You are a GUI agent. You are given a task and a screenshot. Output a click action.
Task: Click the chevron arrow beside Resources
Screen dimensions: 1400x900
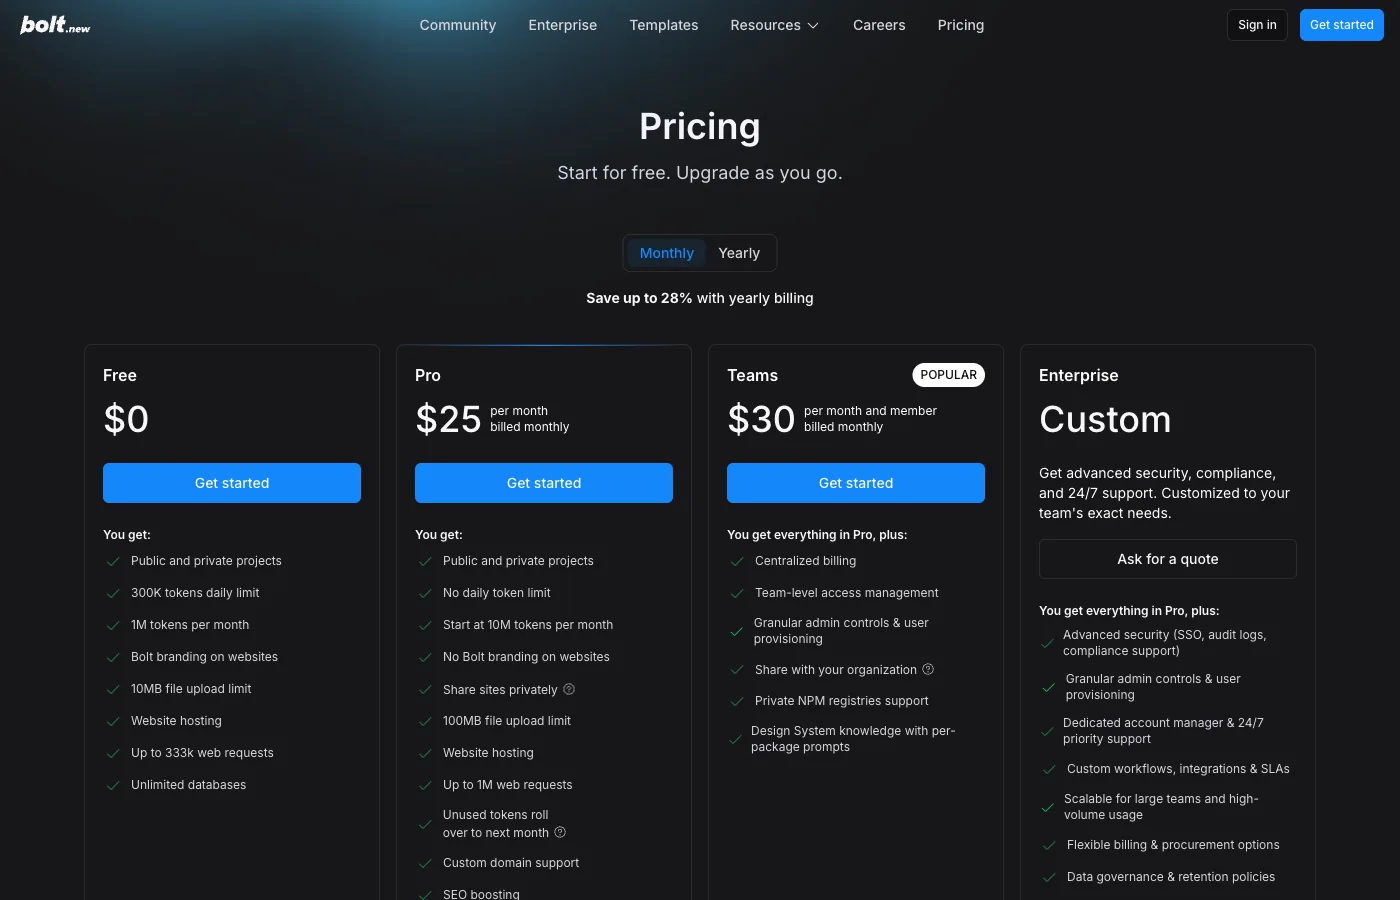(813, 26)
